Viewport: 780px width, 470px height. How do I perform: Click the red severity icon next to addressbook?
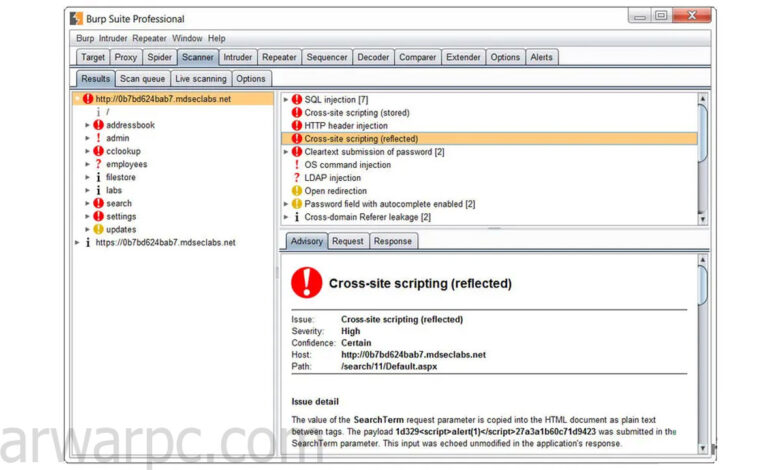point(98,125)
